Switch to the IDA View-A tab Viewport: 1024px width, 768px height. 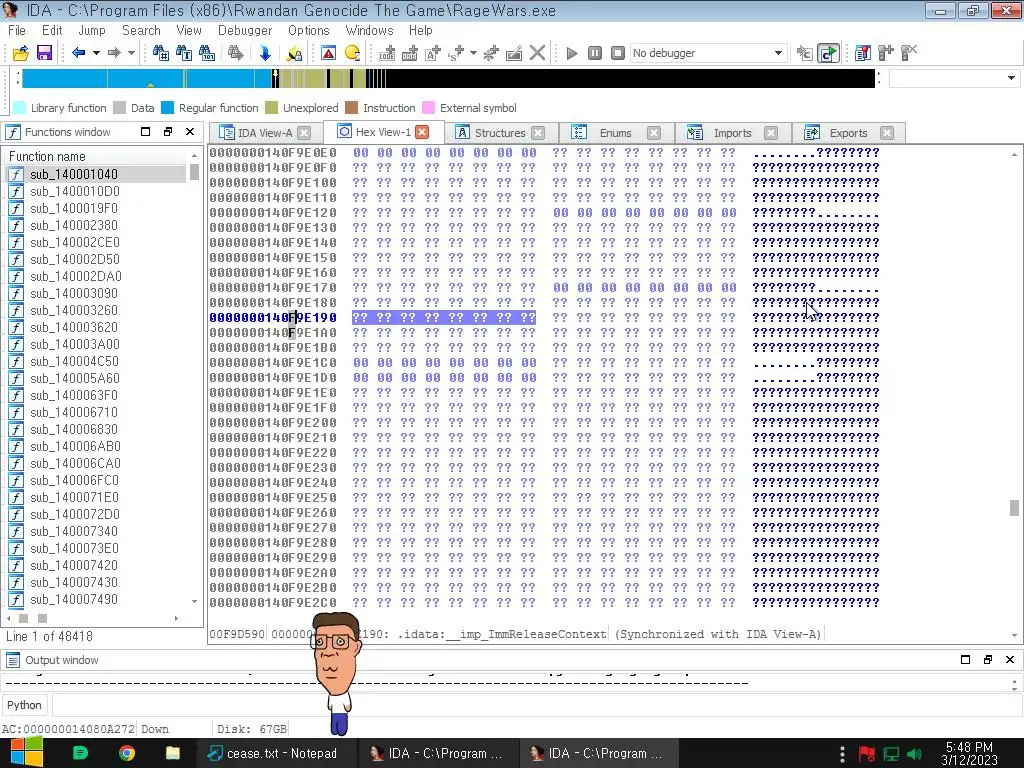[264, 133]
